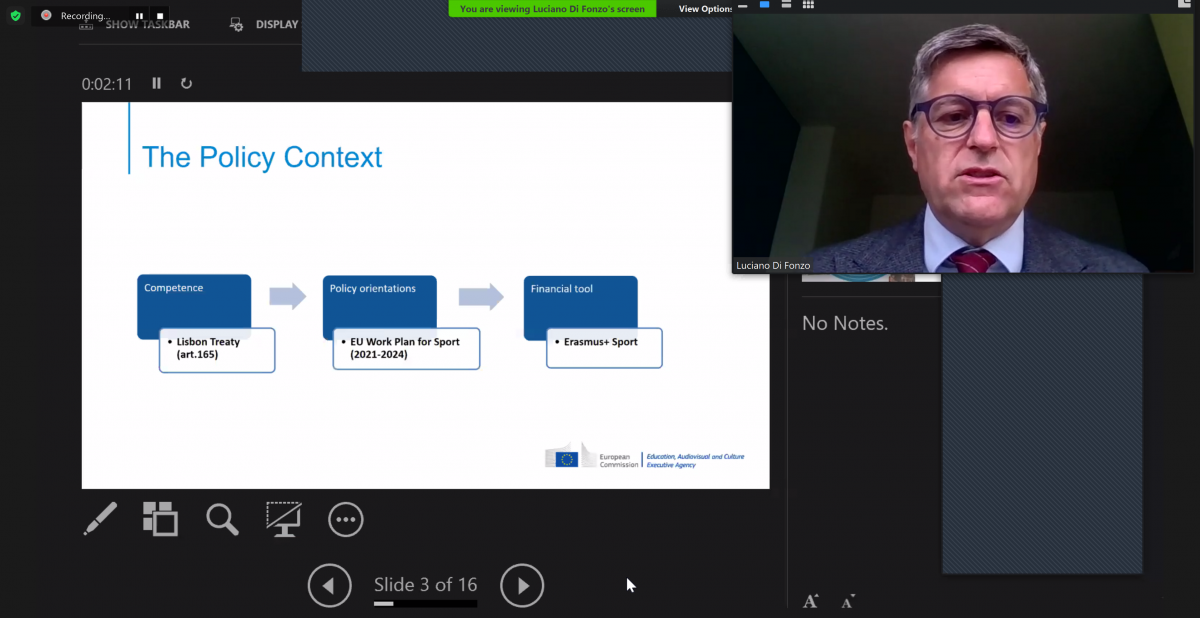The image size is (1200, 618).
Task: Go to the previous slide
Action: point(330,586)
